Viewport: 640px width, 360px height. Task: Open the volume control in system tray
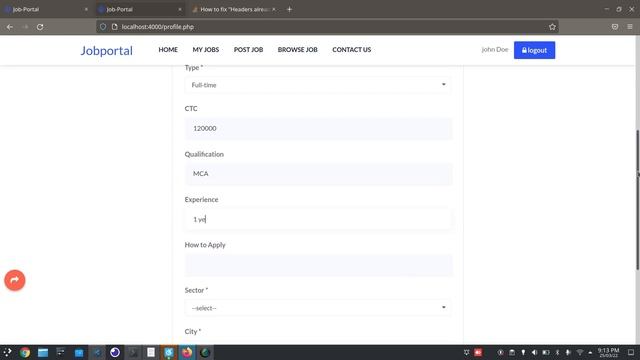click(x=534, y=352)
